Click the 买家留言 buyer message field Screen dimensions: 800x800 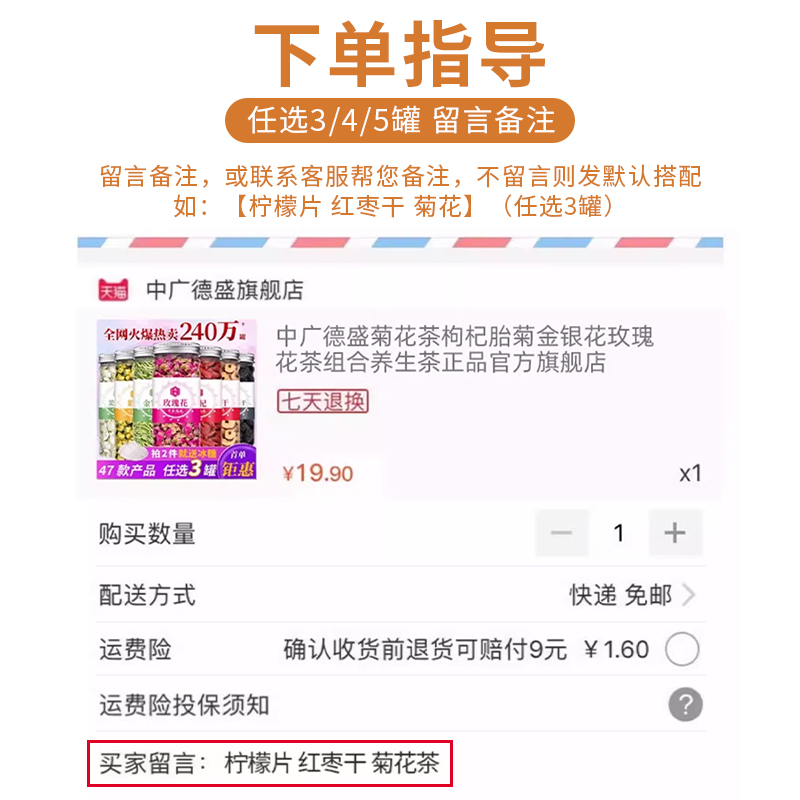click(270, 763)
